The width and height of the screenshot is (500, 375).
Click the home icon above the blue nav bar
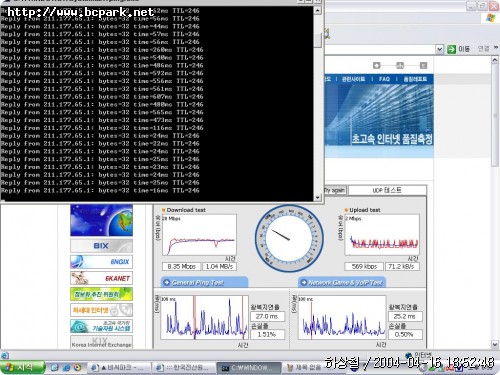pyautogui.click(x=377, y=66)
